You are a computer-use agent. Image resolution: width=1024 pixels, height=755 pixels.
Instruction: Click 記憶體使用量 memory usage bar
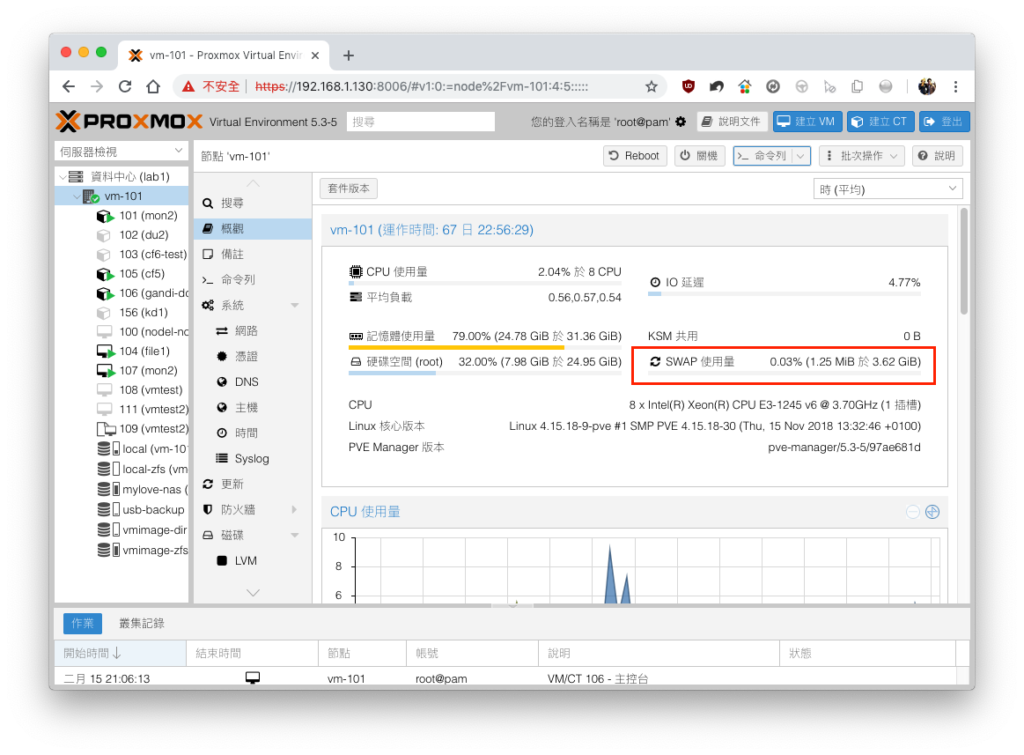pyautogui.click(x=485, y=348)
